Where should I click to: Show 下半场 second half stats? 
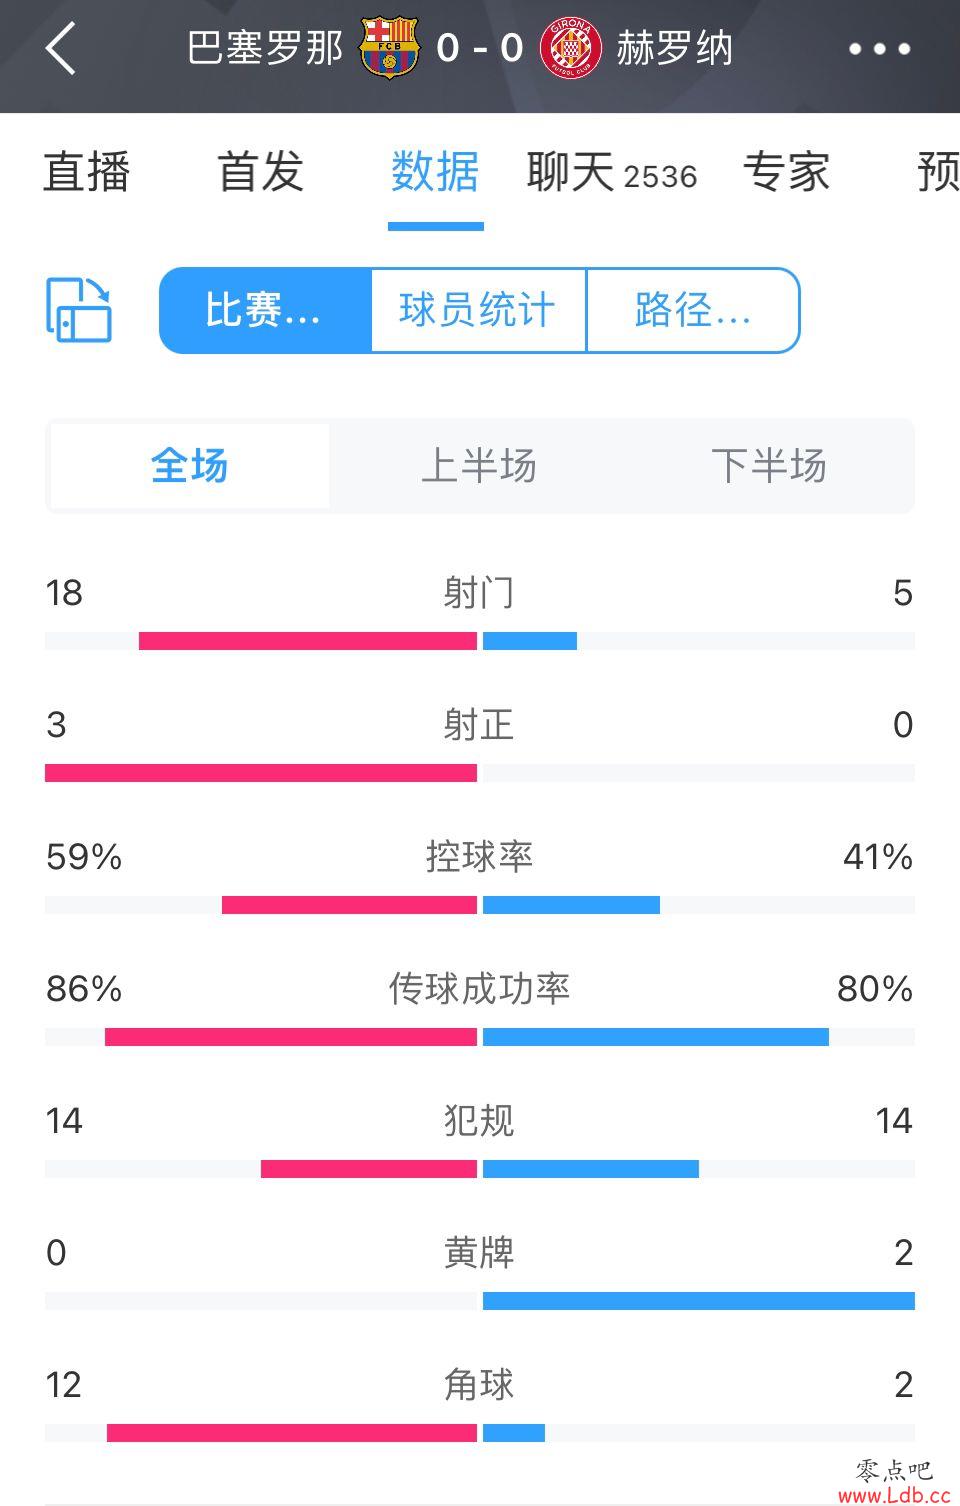coord(768,466)
